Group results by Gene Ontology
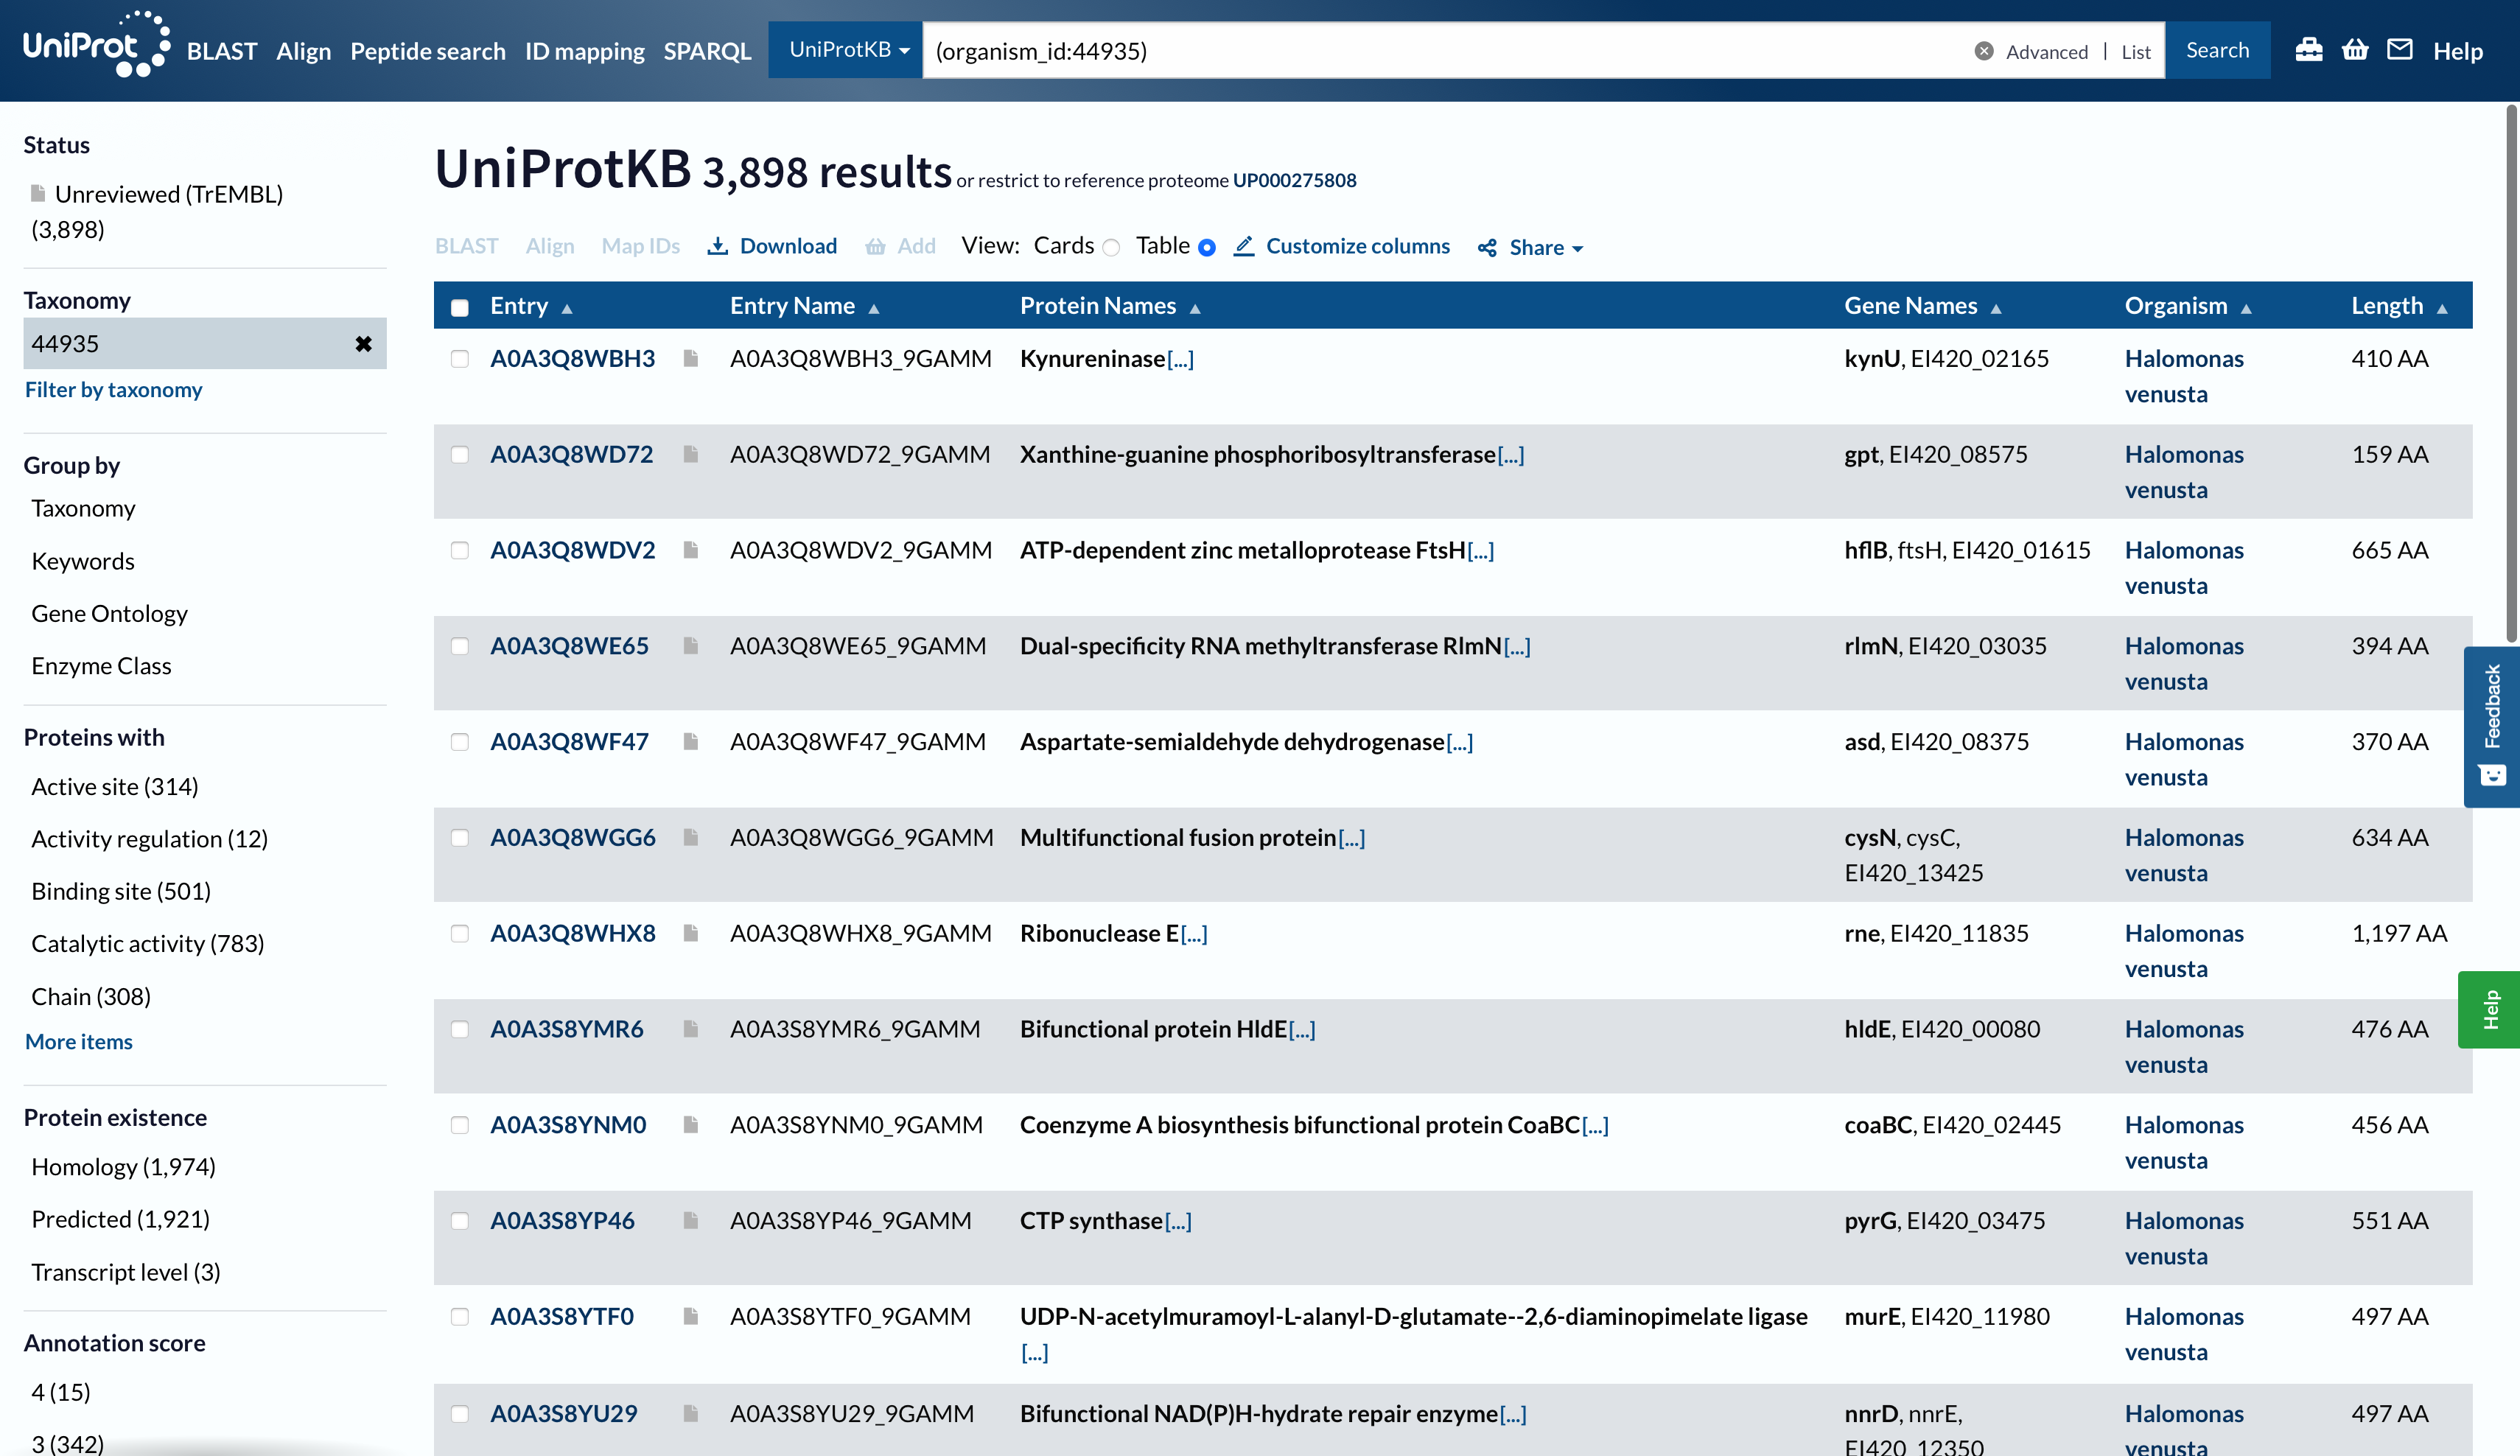 coord(109,613)
